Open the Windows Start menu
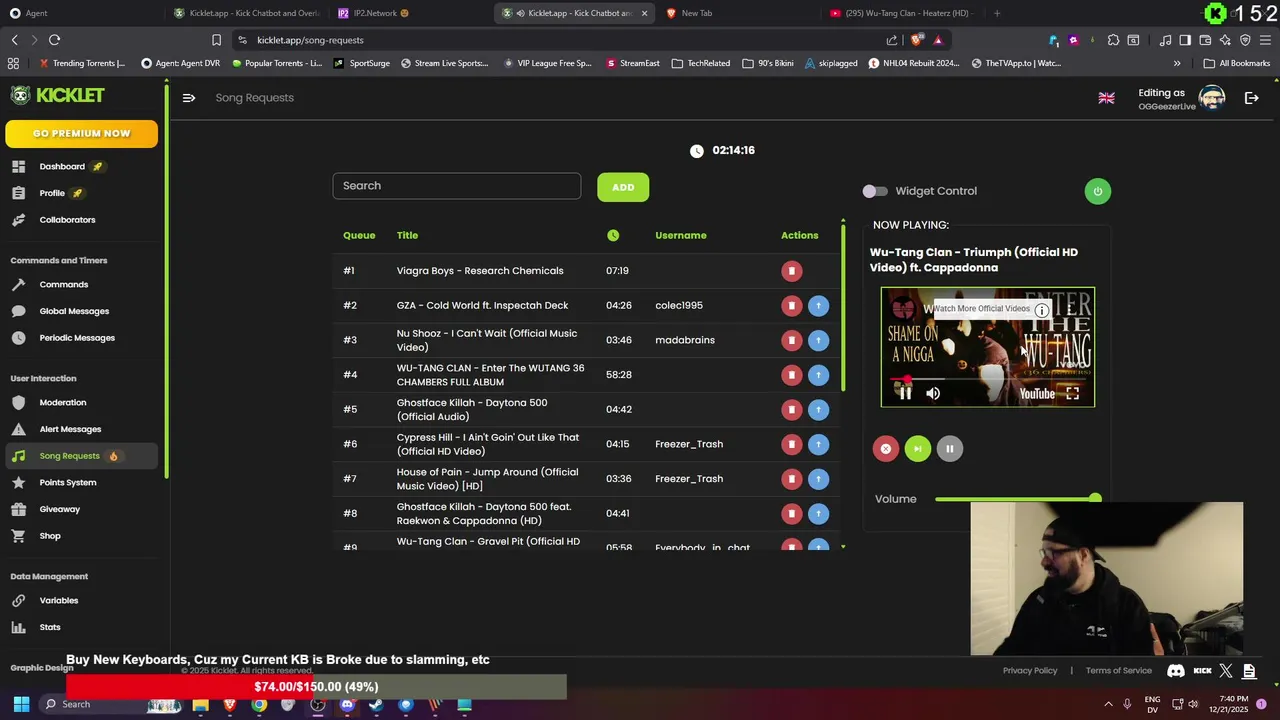 click(x=21, y=704)
